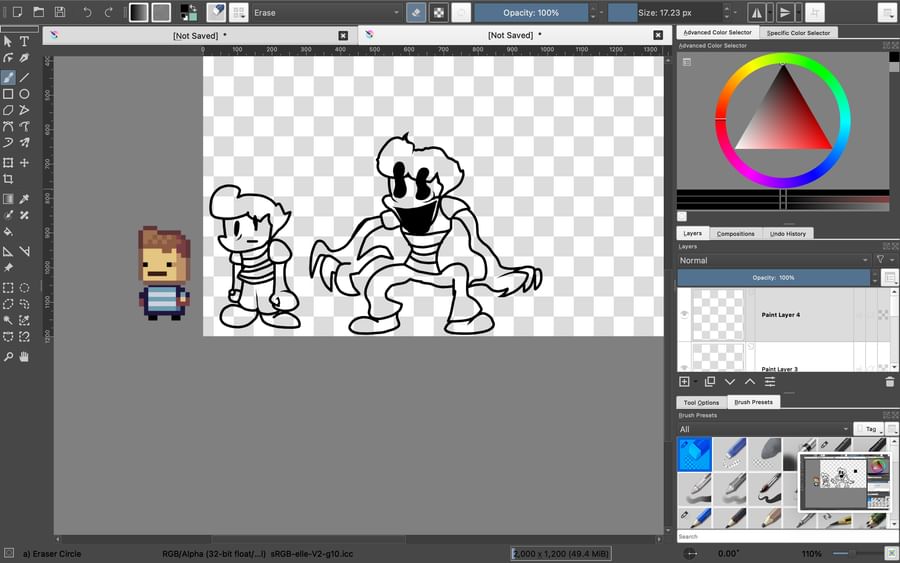The height and width of the screenshot is (563, 900).
Task: Select the Pan hand tool
Action: [24, 357]
